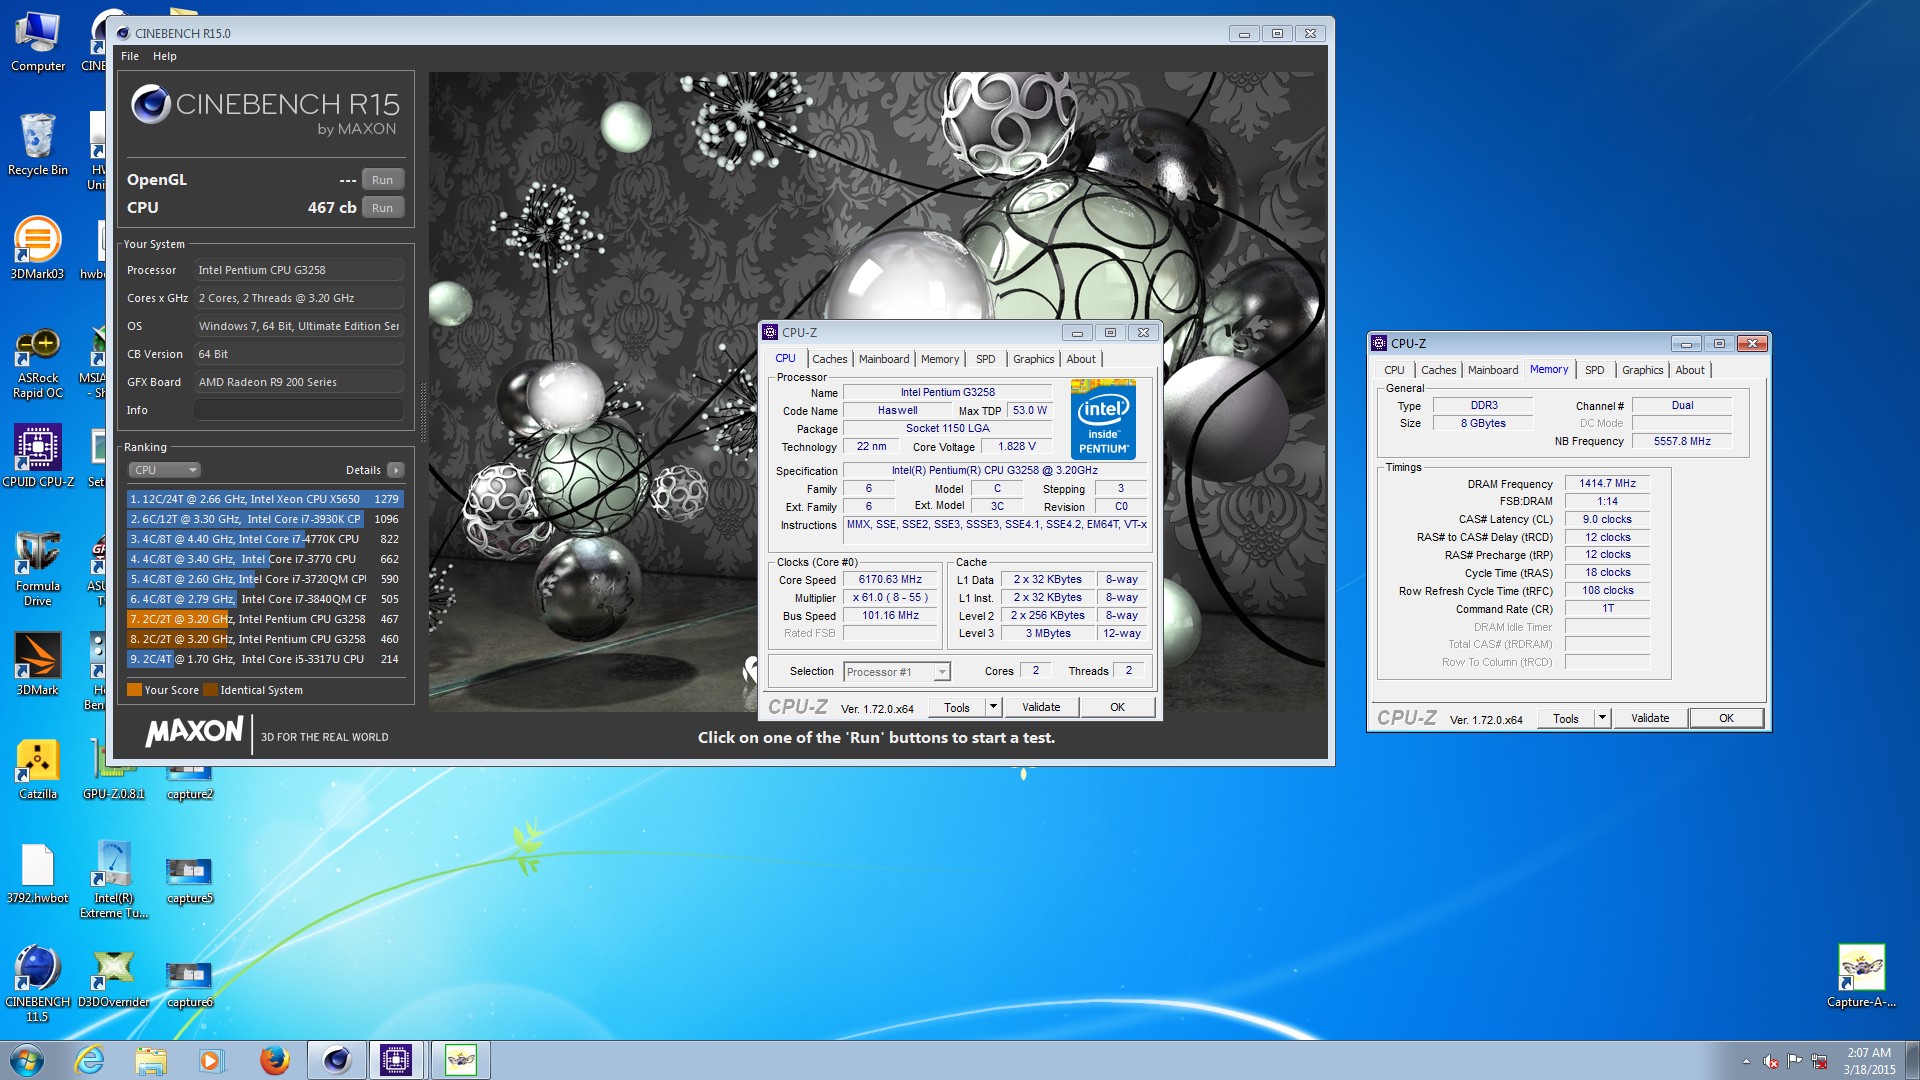Screen dimensions: 1920x1080
Task: Expand the ranking Details arrow
Action: (x=396, y=470)
